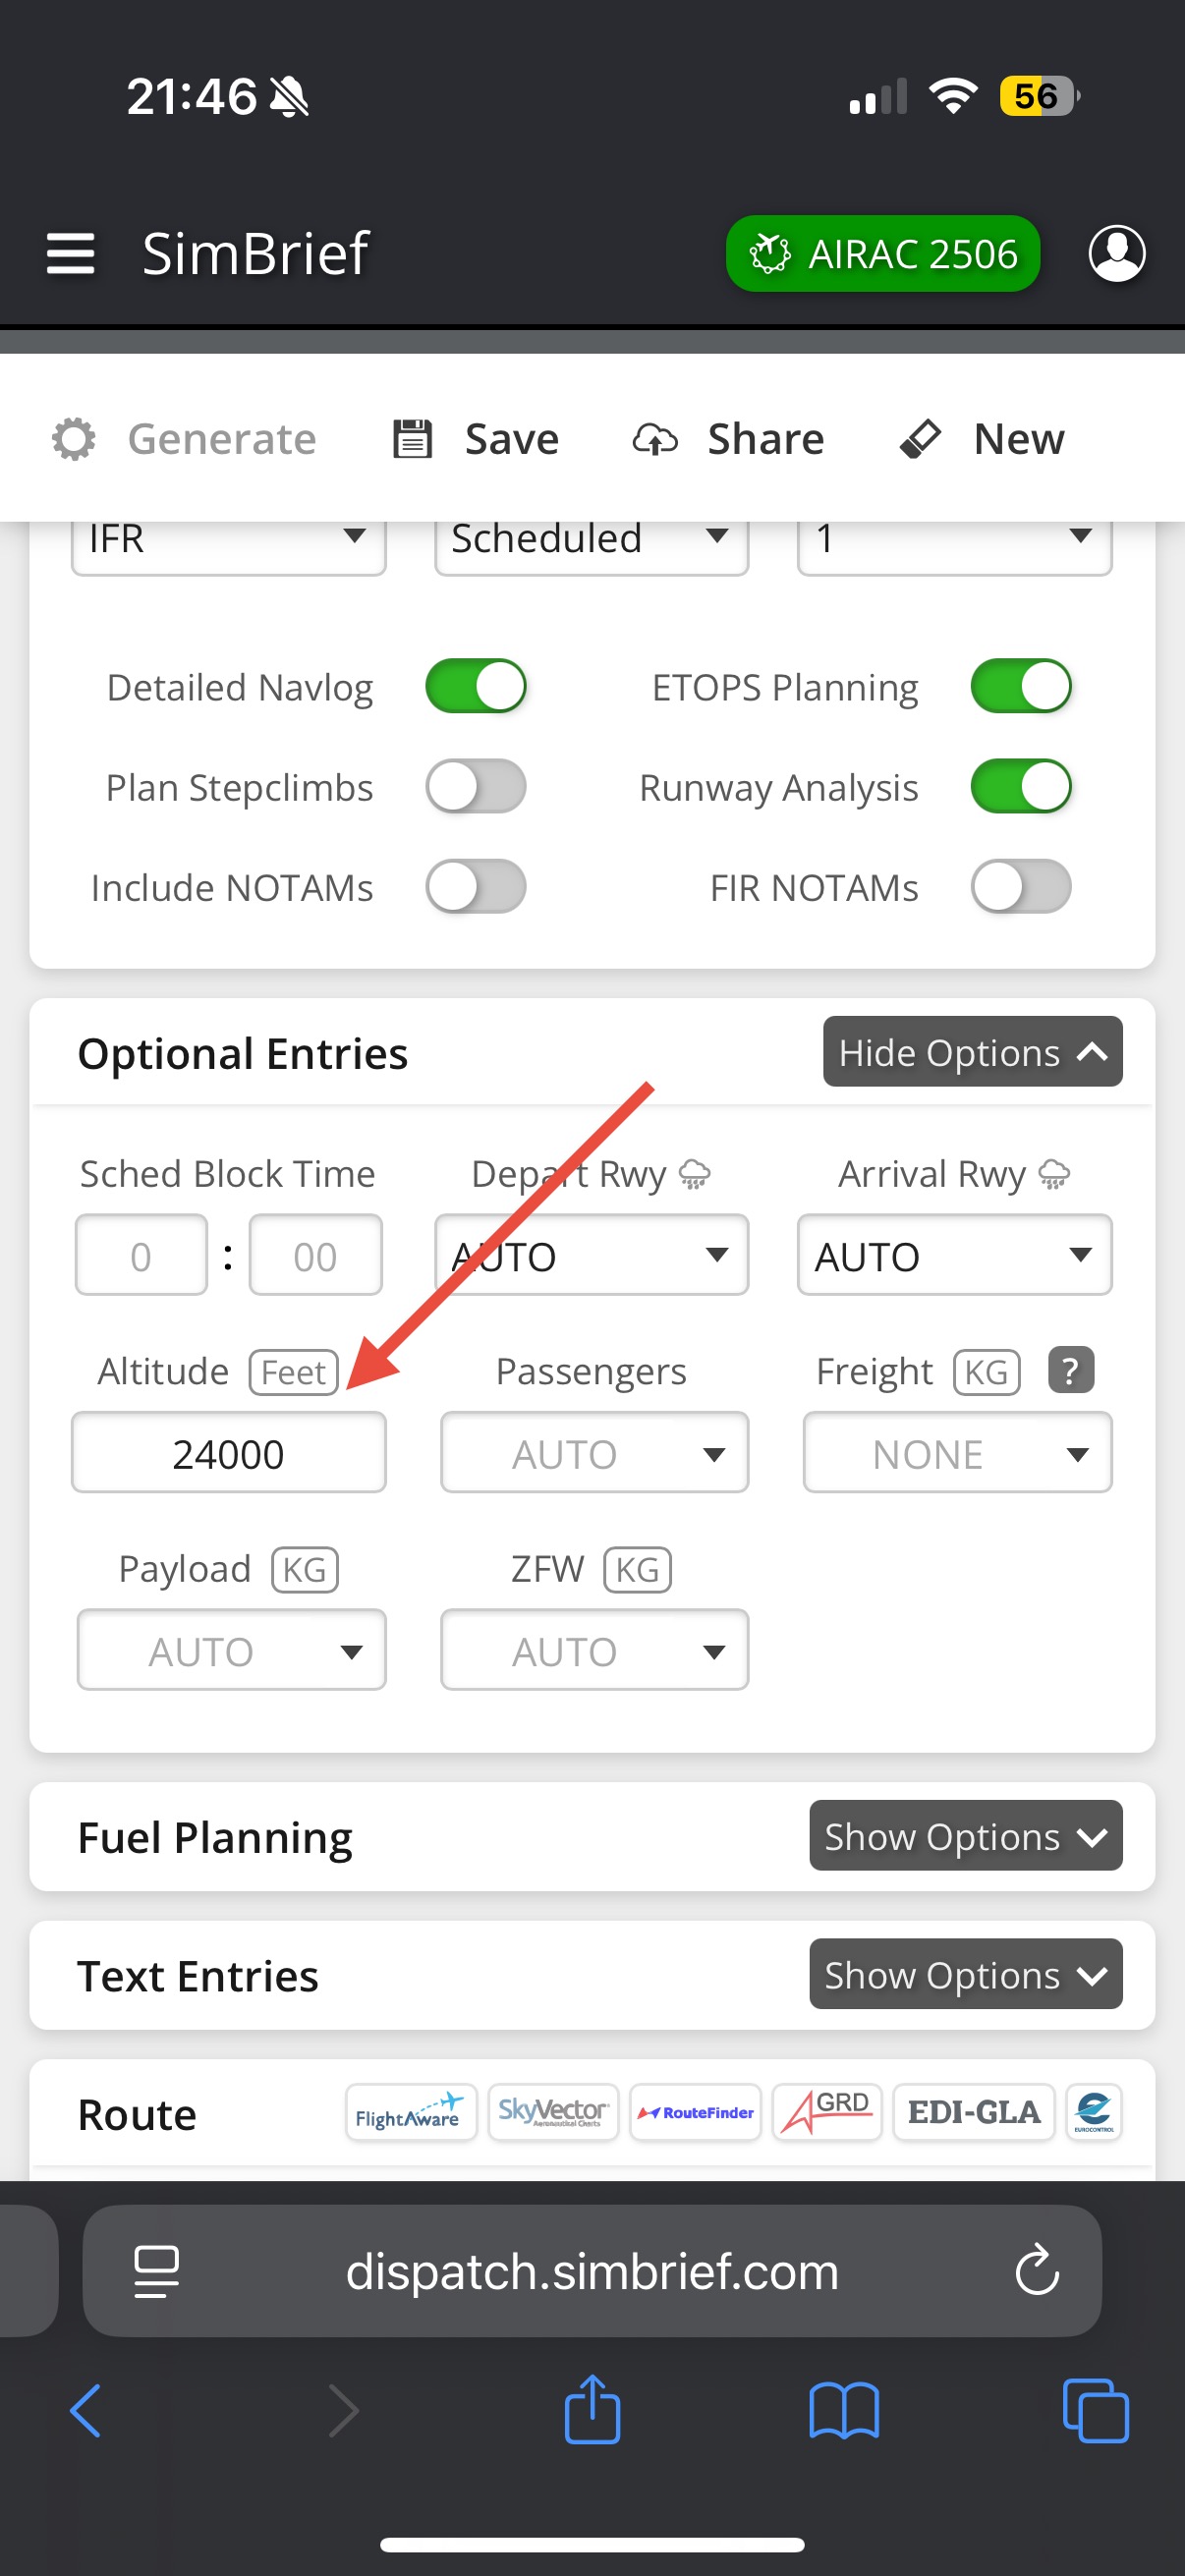Click the Freight help question mark
Viewport: 1185px width, 2576px height.
pos(1071,1370)
